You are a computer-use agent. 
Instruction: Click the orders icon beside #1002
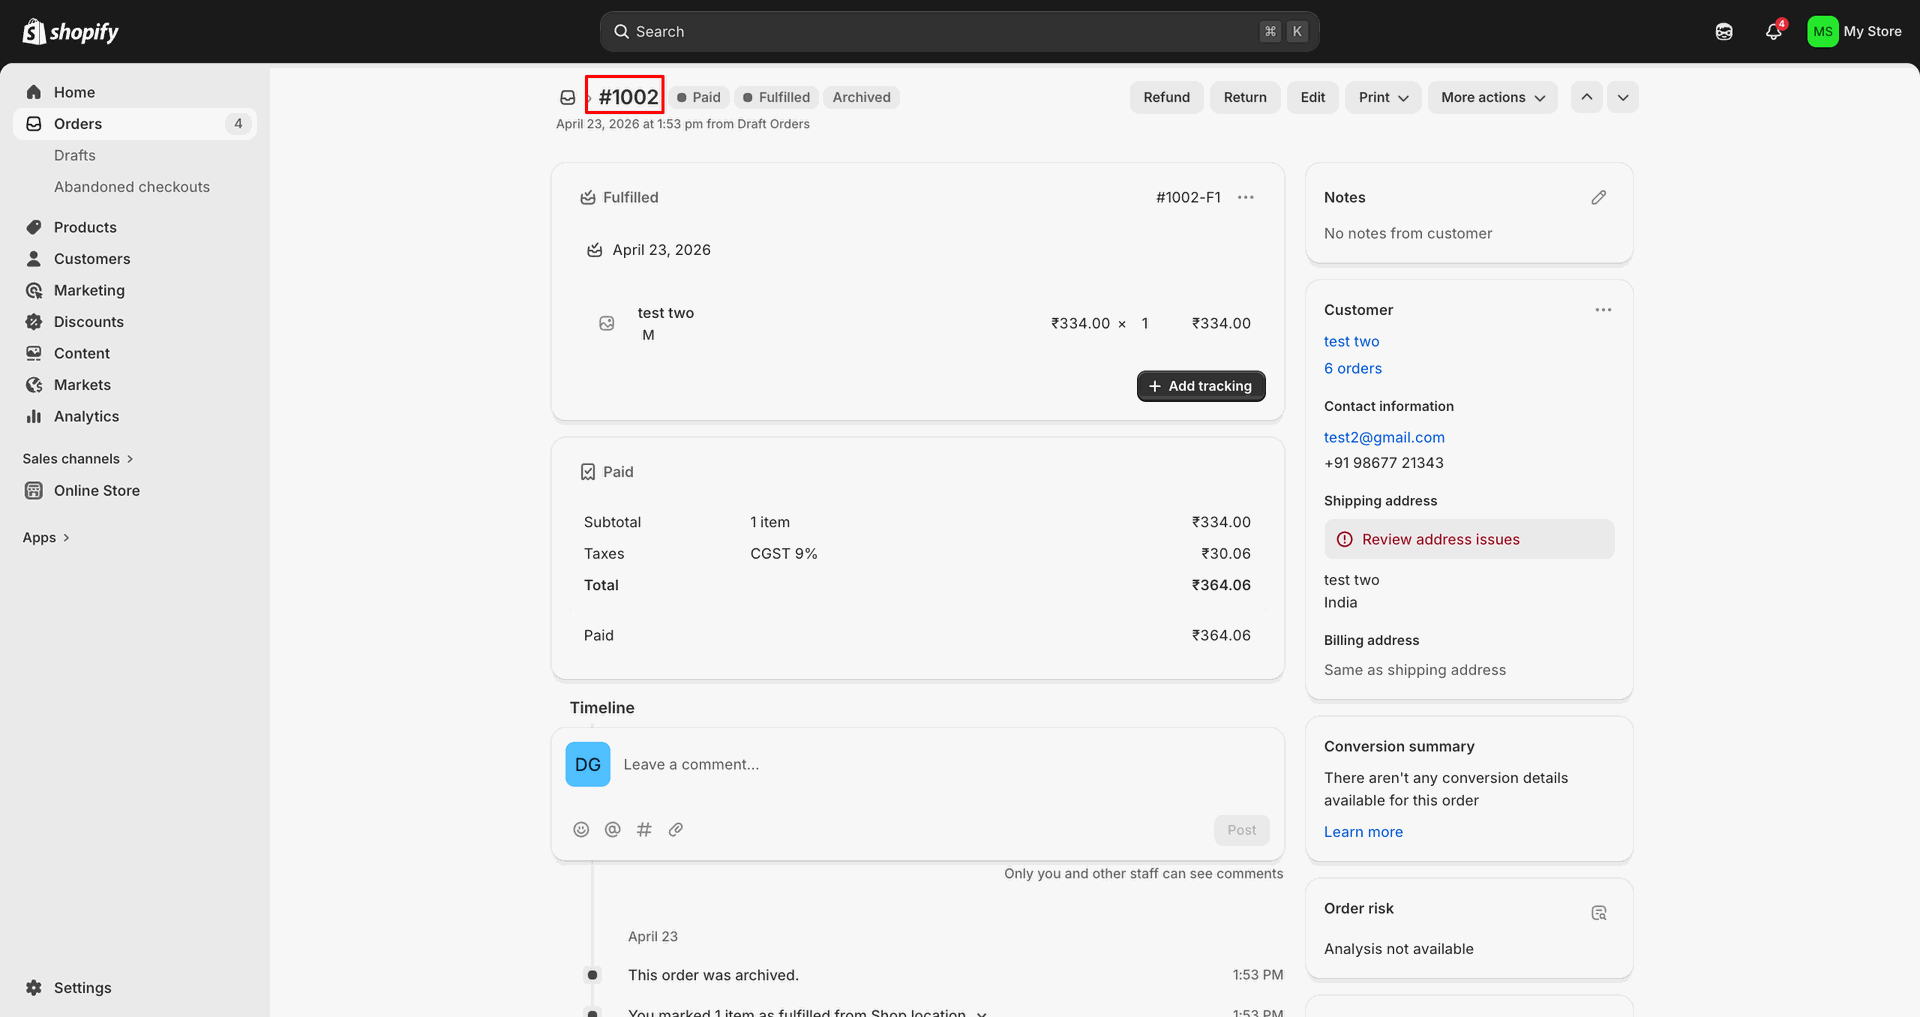(x=567, y=98)
